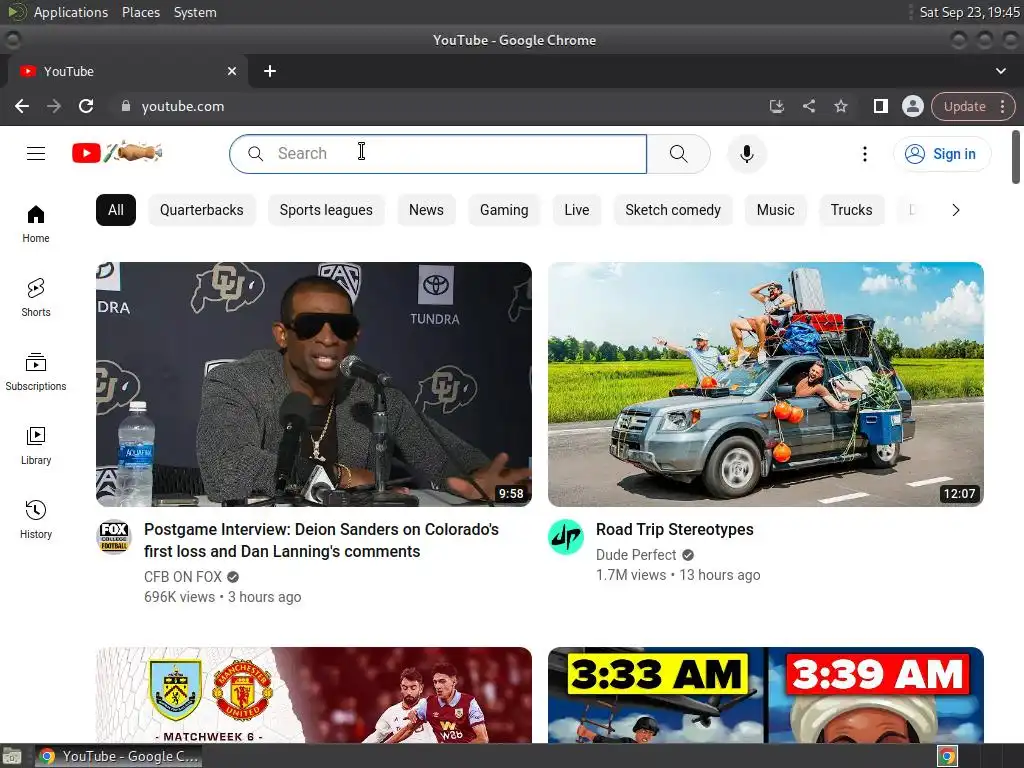Image resolution: width=1024 pixels, height=768 pixels.
Task: Select the Live filter chip
Action: tap(577, 210)
